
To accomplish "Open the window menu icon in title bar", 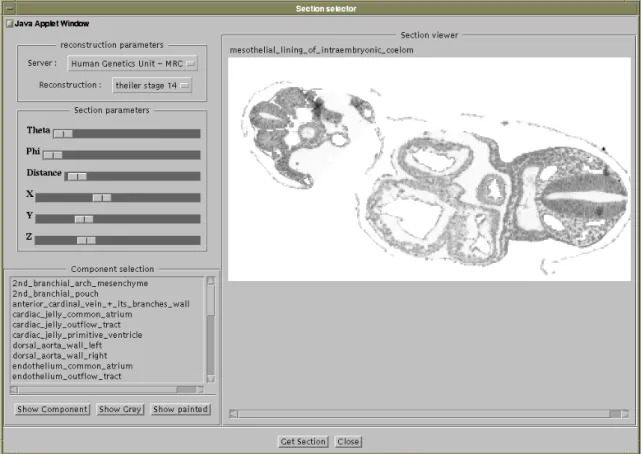I will pyautogui.click(x=10, y=8).
